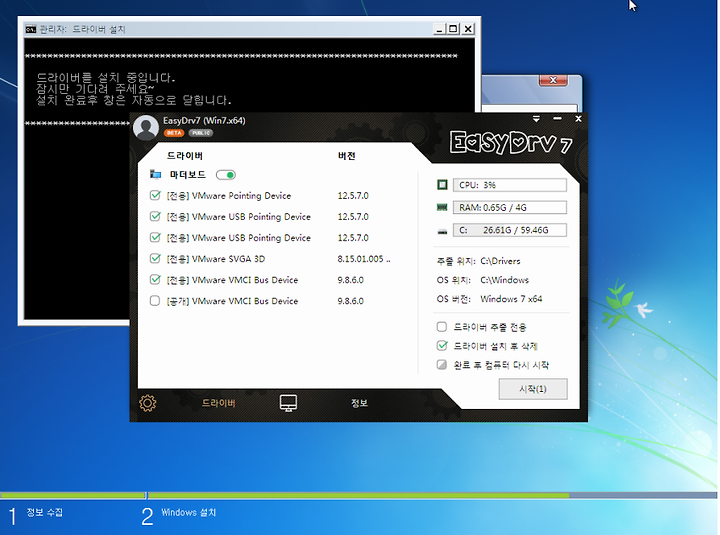Close the EasyDrv7 window

(579, 119)
